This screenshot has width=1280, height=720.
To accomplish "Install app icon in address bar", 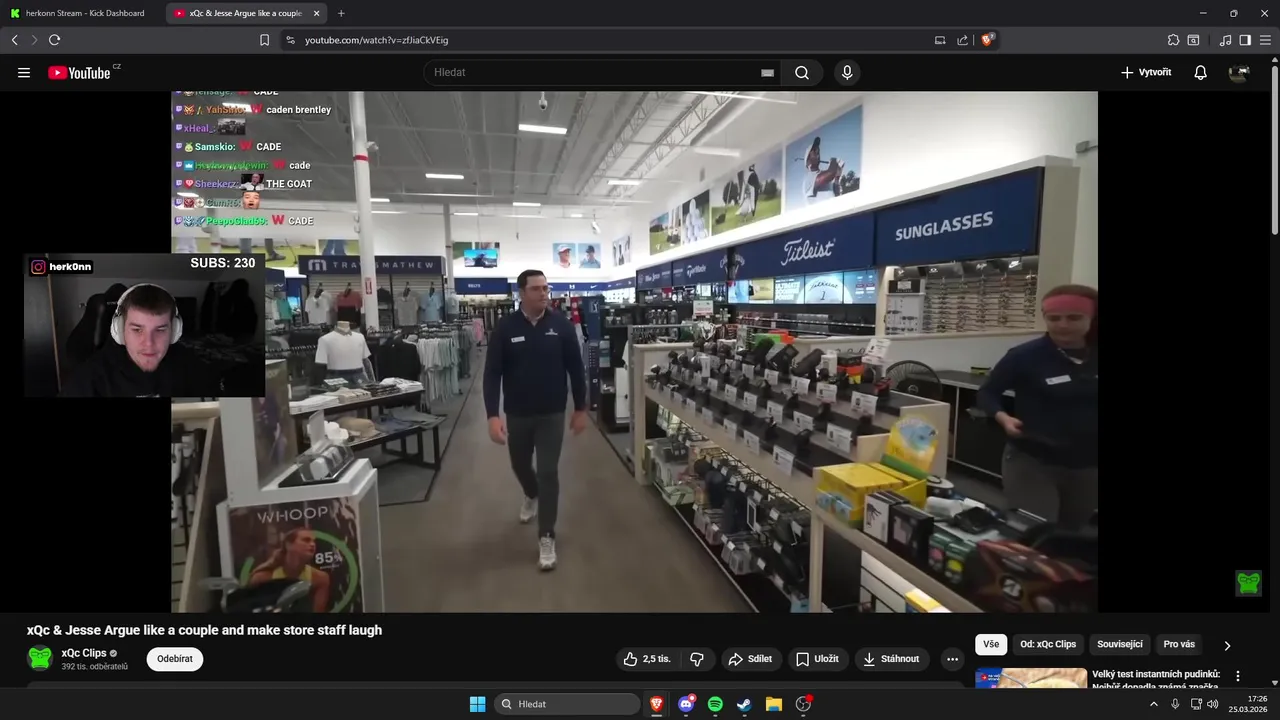I will (940, 40).
